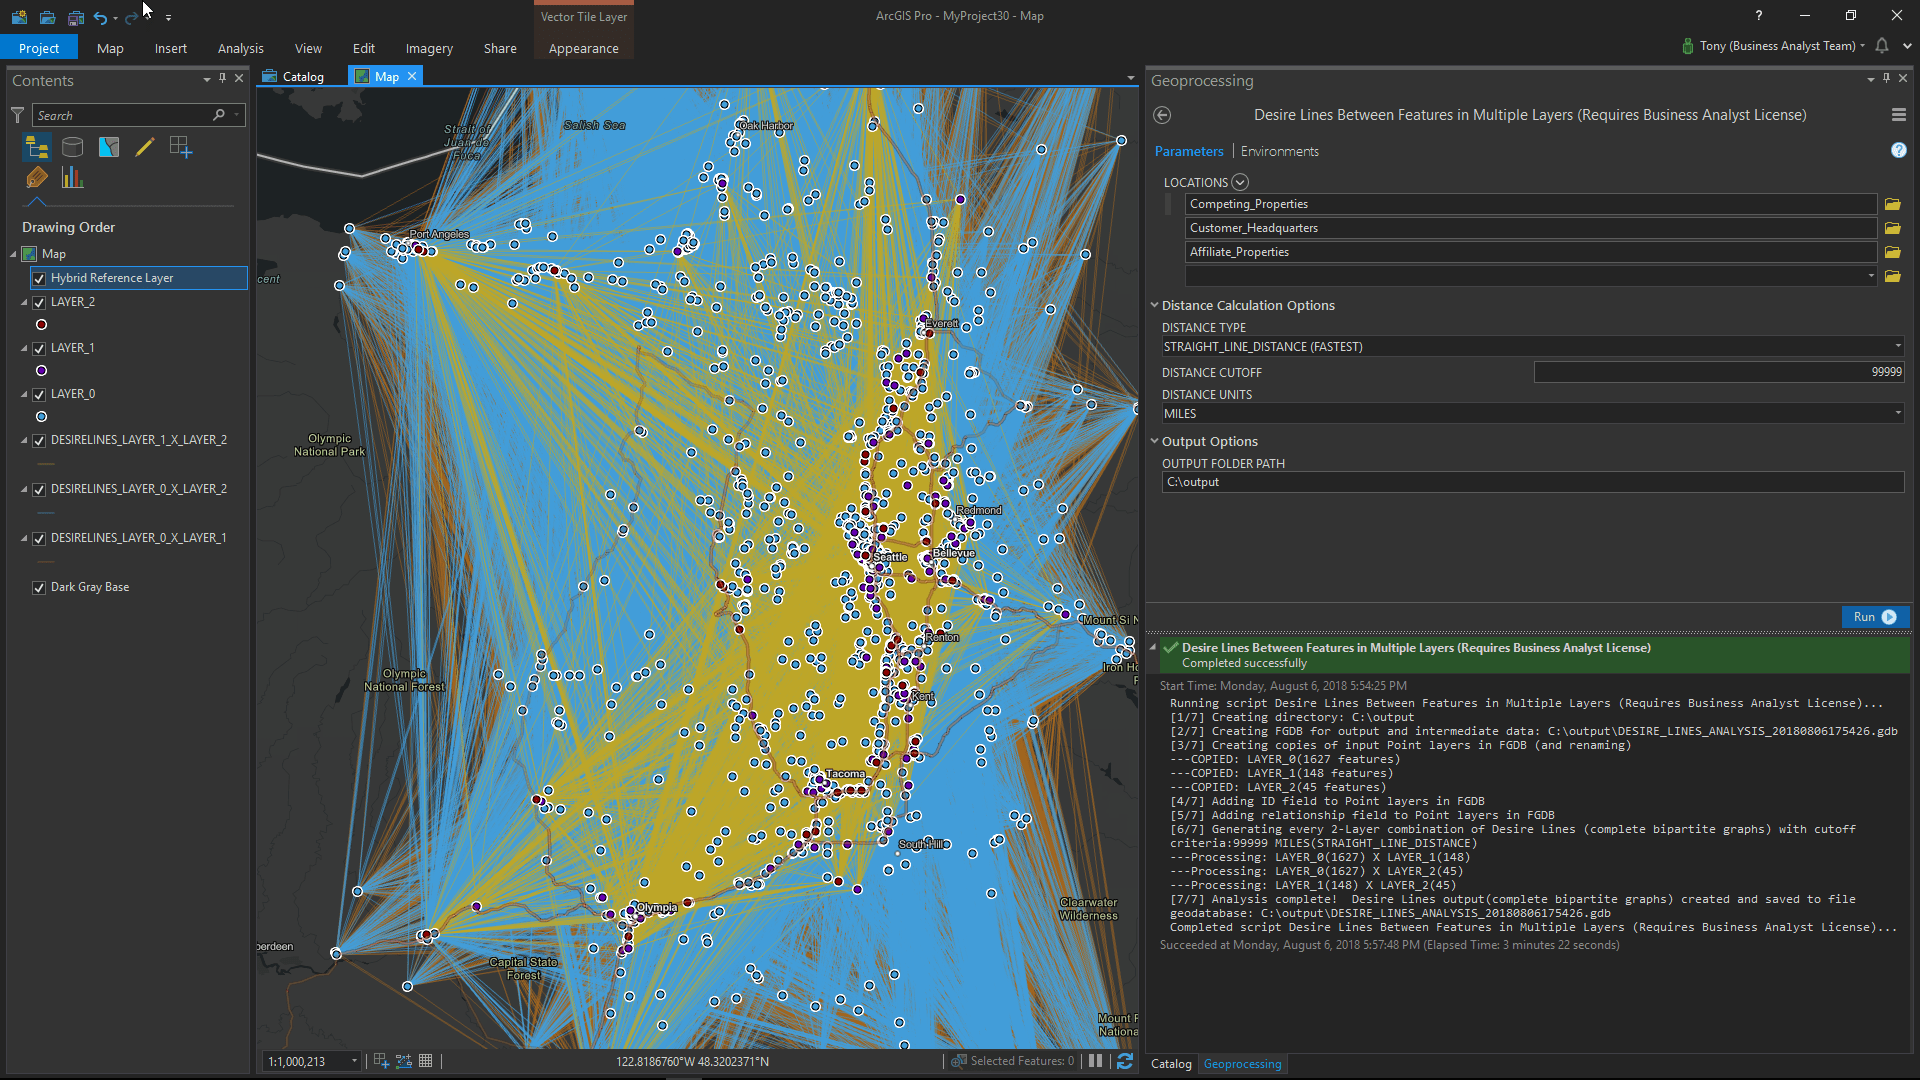The width and height of the screenshot is (1920, 1080).
Task: Browse folder for Competing_Properties input
Action: 1893,204
